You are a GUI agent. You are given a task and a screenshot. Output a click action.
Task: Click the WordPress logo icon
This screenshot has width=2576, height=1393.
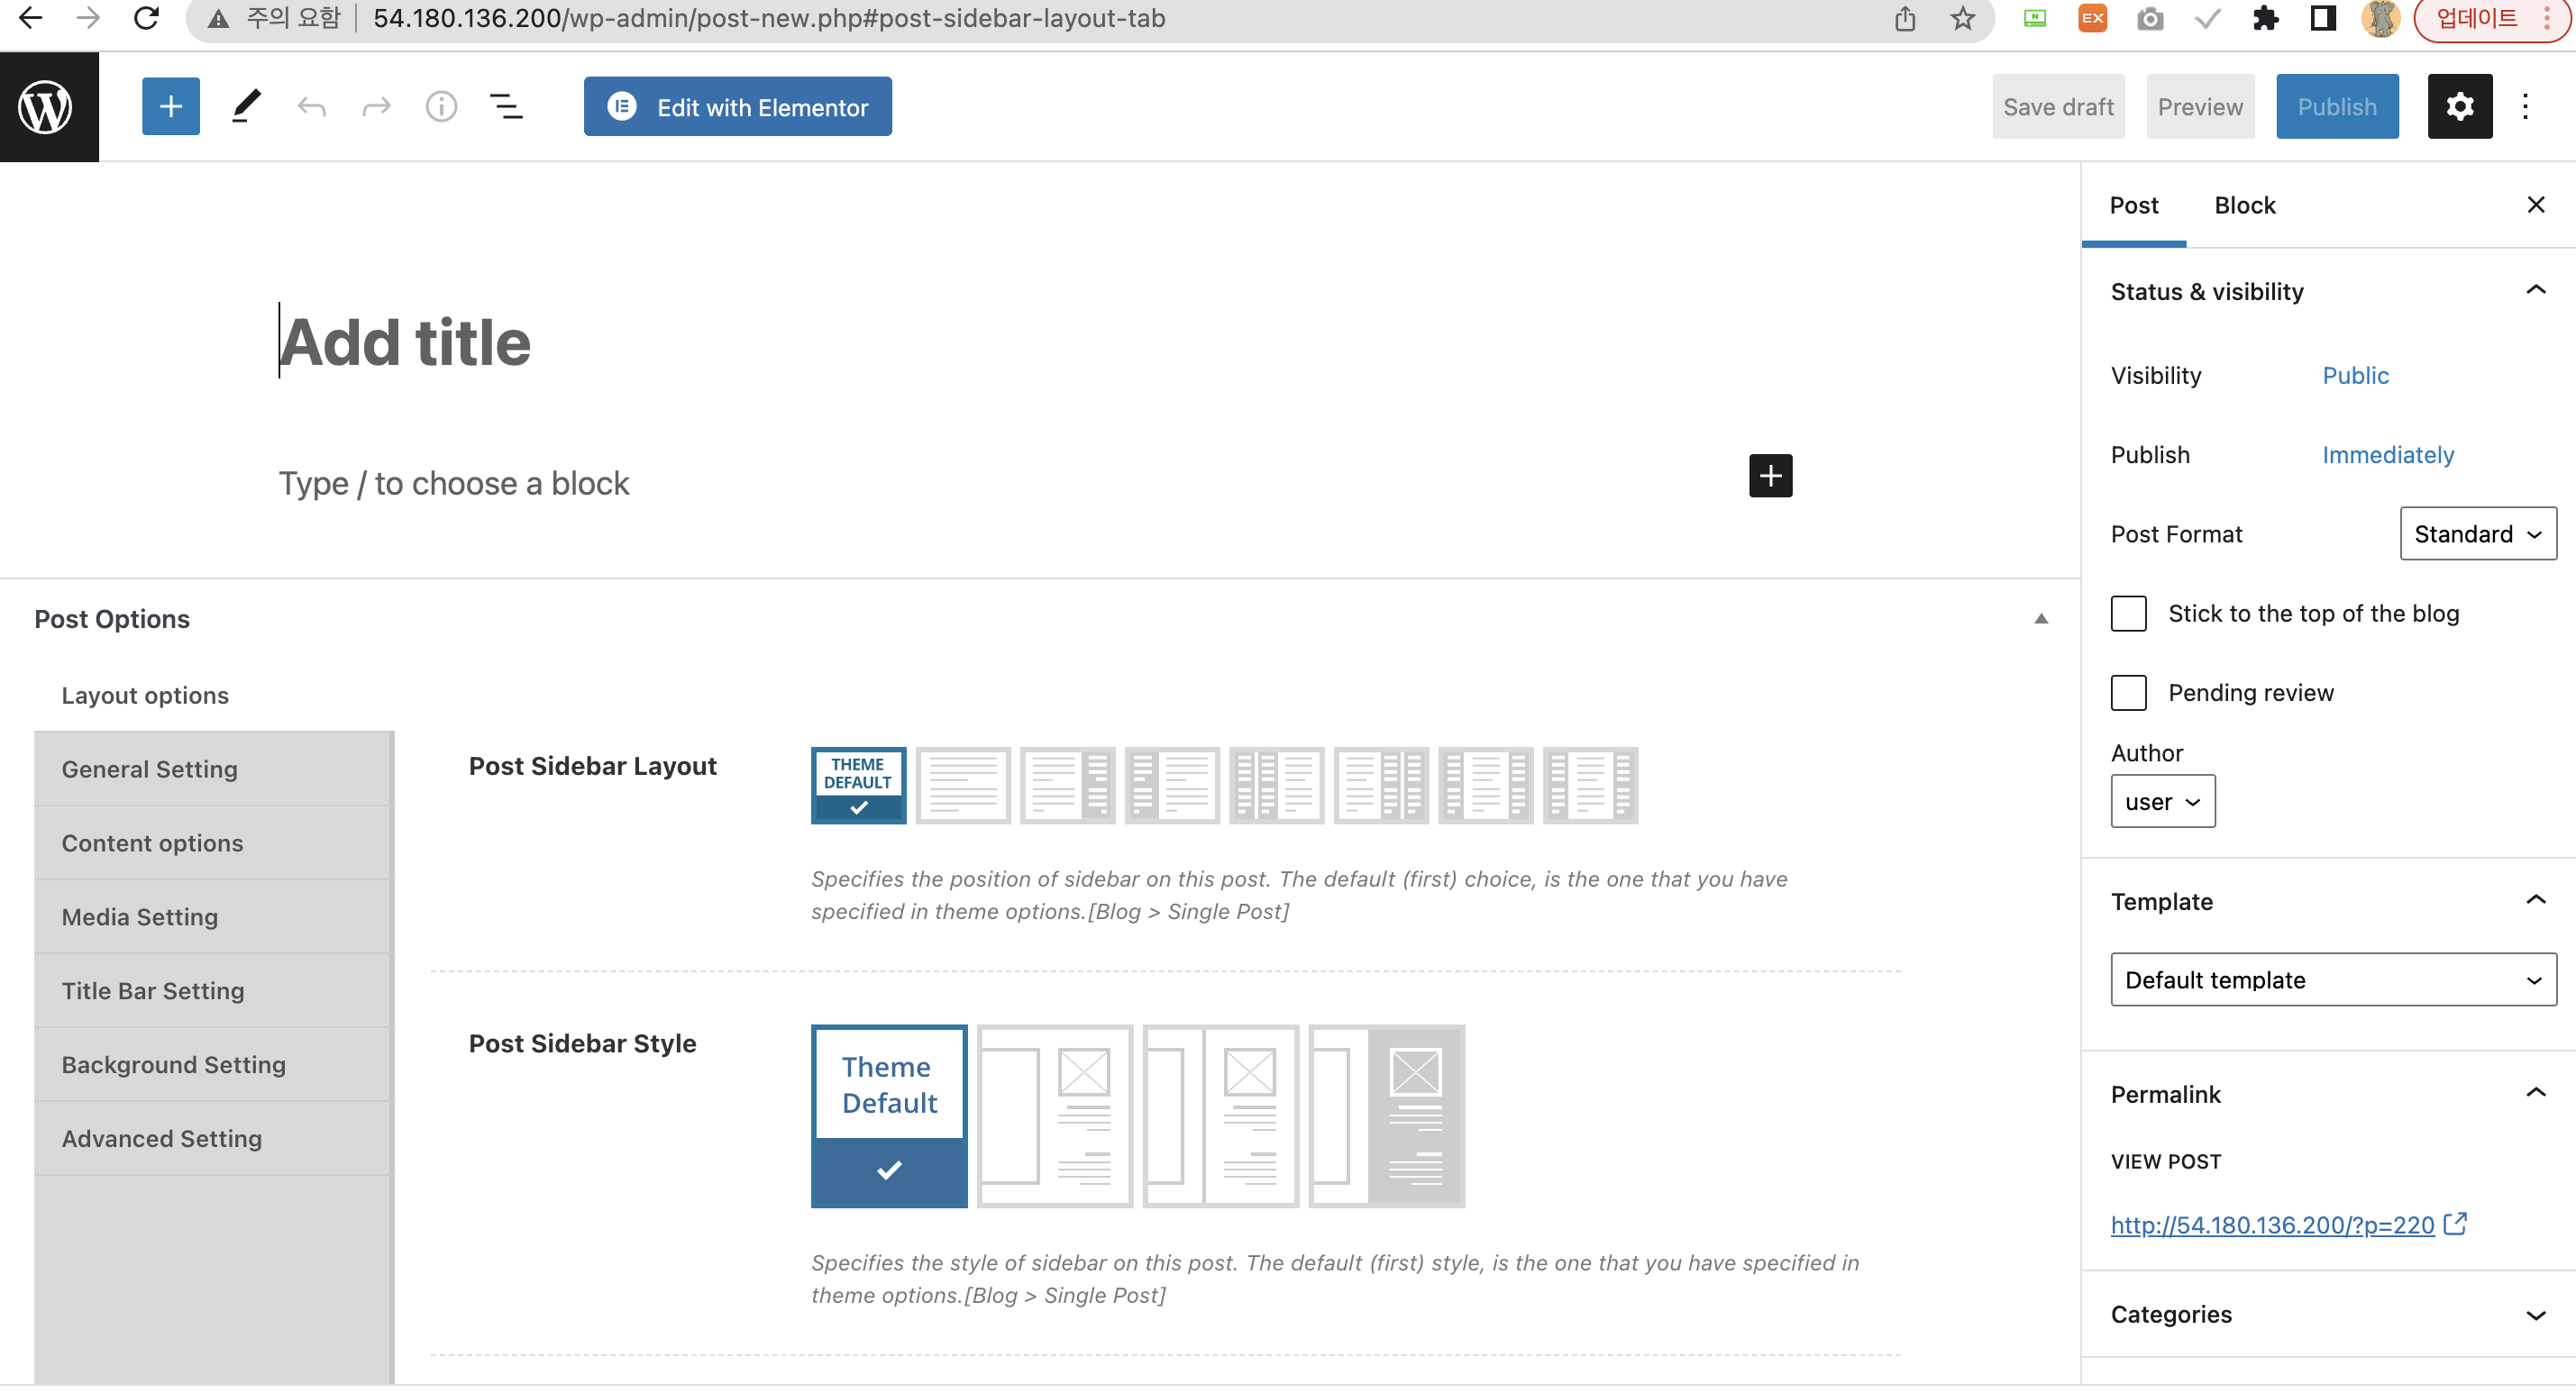47,107
